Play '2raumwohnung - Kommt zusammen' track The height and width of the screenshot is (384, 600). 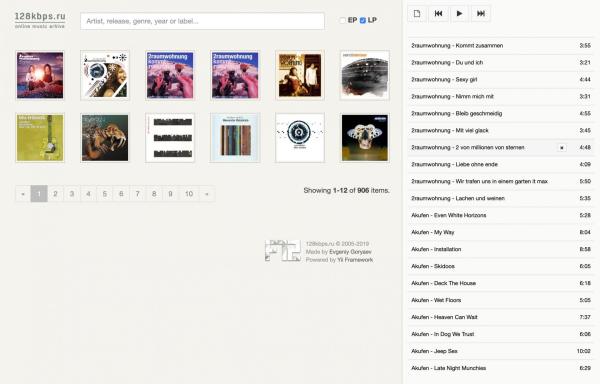[501, 46]
